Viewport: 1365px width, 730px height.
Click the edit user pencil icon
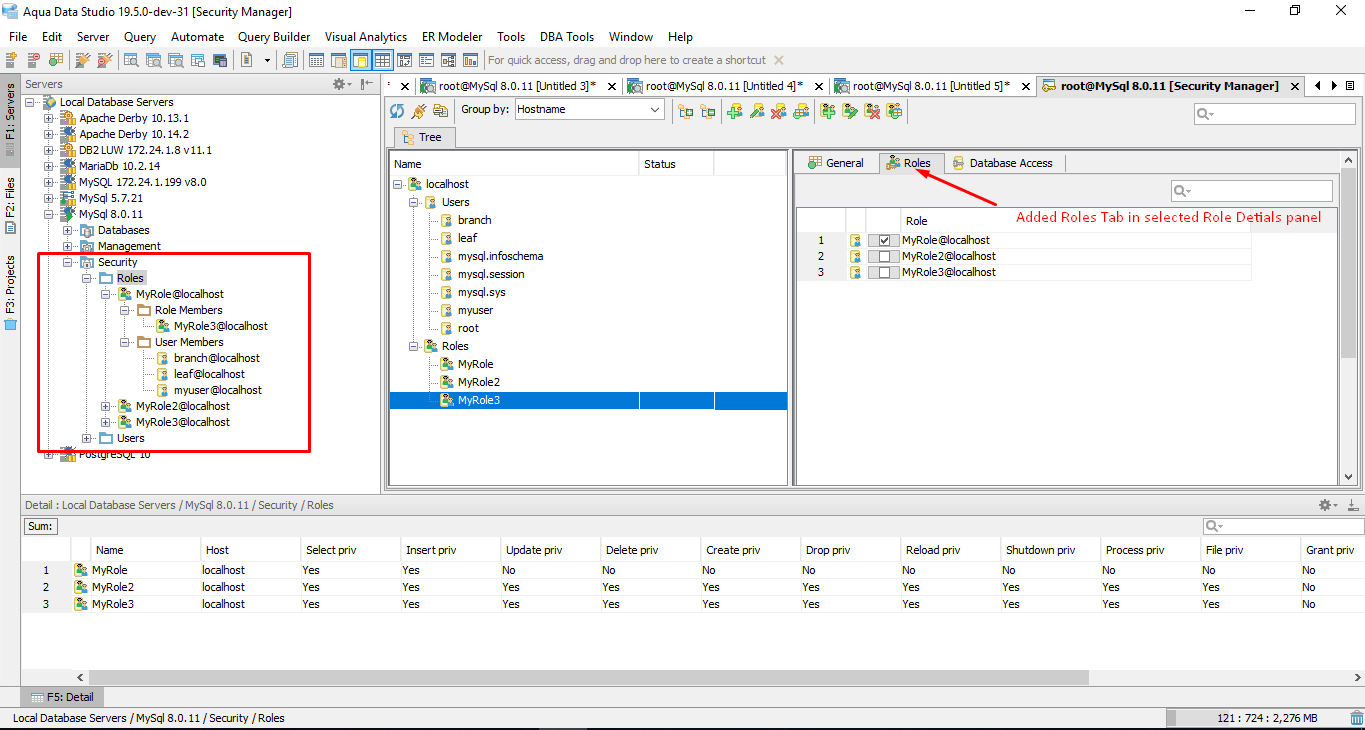tap(757, 111)
